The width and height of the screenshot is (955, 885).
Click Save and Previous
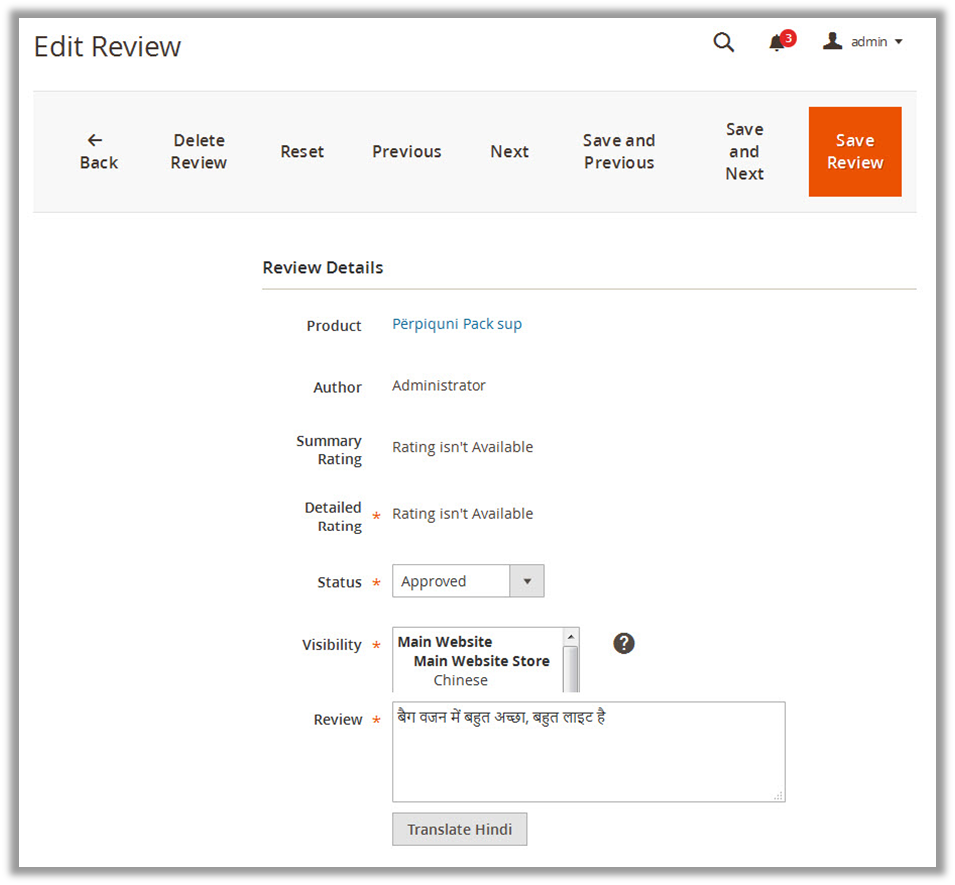(619, 152)
